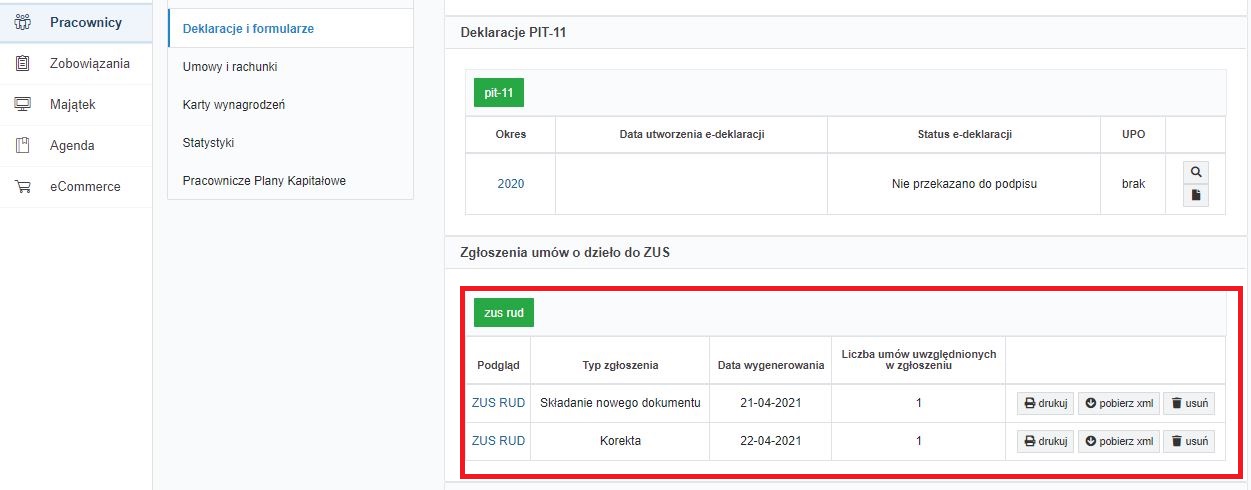Click the Pracownicy people icon in sidebar
The width and height of the screenshot is (1251, 490).
tap(22, 22)
